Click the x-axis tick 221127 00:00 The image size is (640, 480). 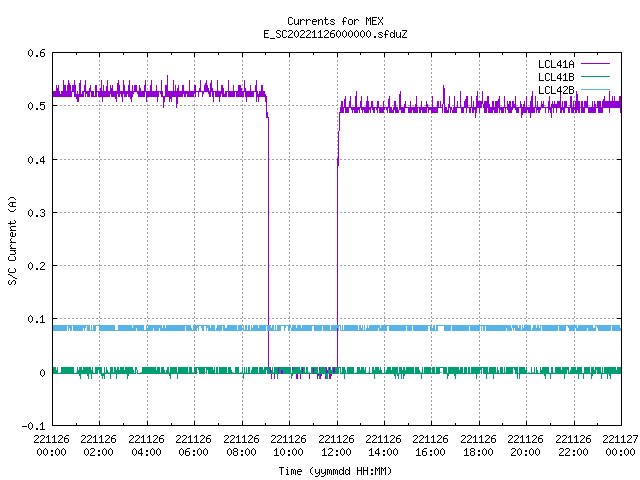click(620, 446)
